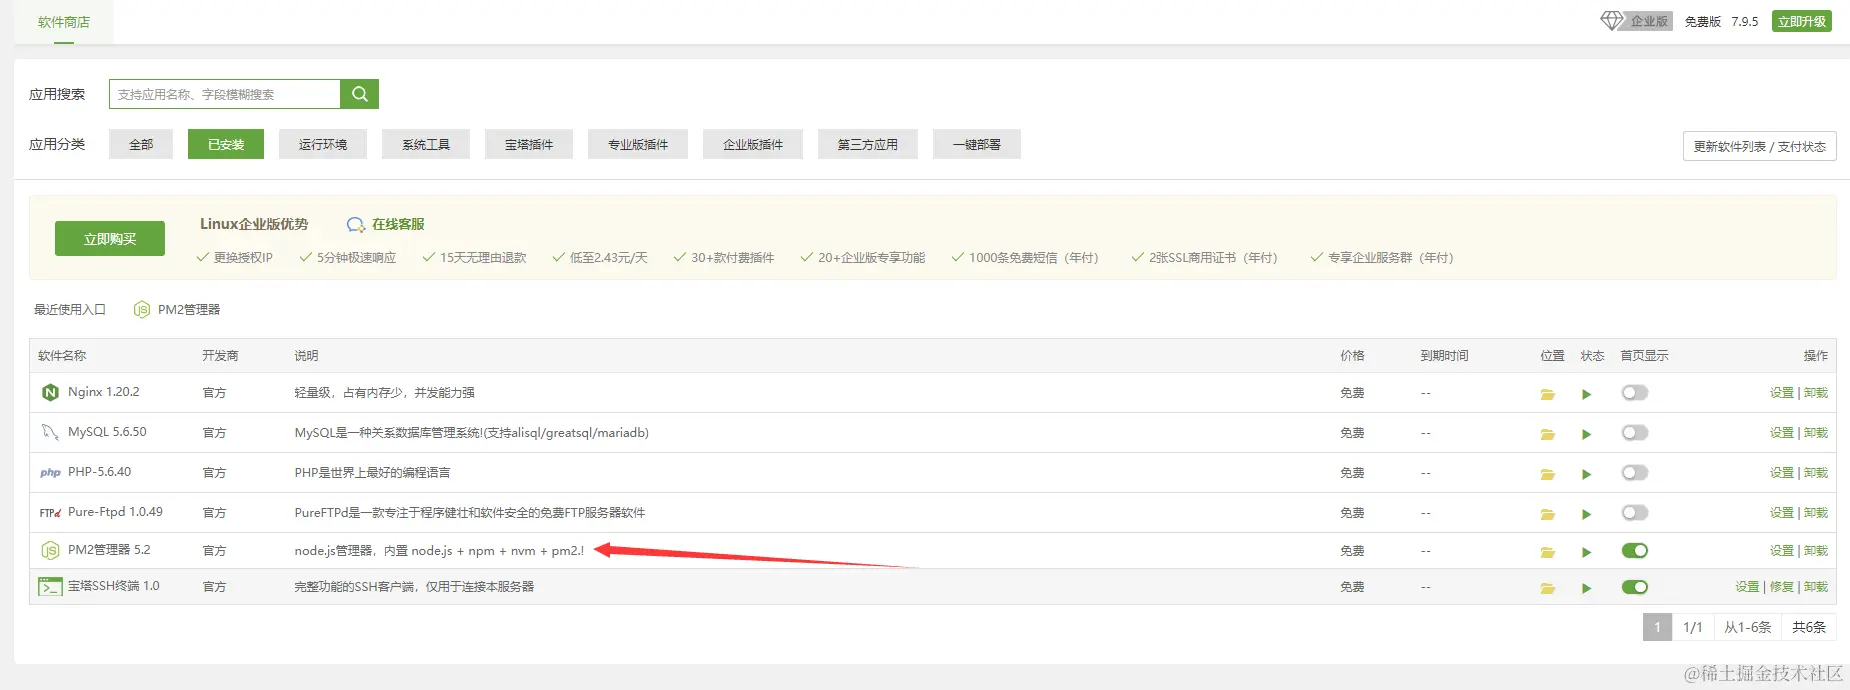Click the PM2管理器 status play icon
The height and width of the screenshot is (690, 1850).
point(1586,552)
